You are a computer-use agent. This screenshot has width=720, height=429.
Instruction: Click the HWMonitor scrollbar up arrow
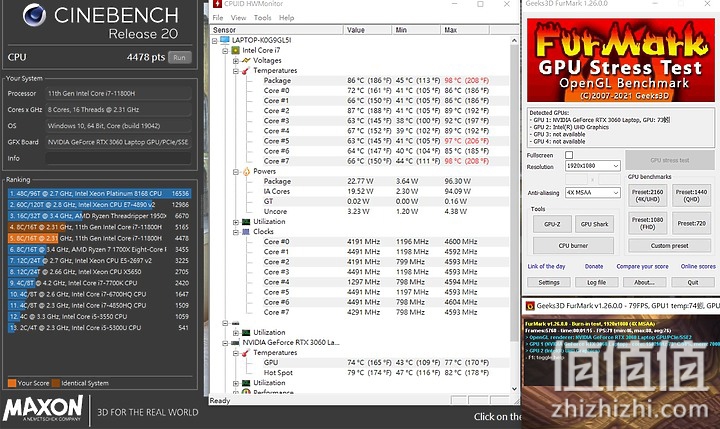(x=514, y=40)
